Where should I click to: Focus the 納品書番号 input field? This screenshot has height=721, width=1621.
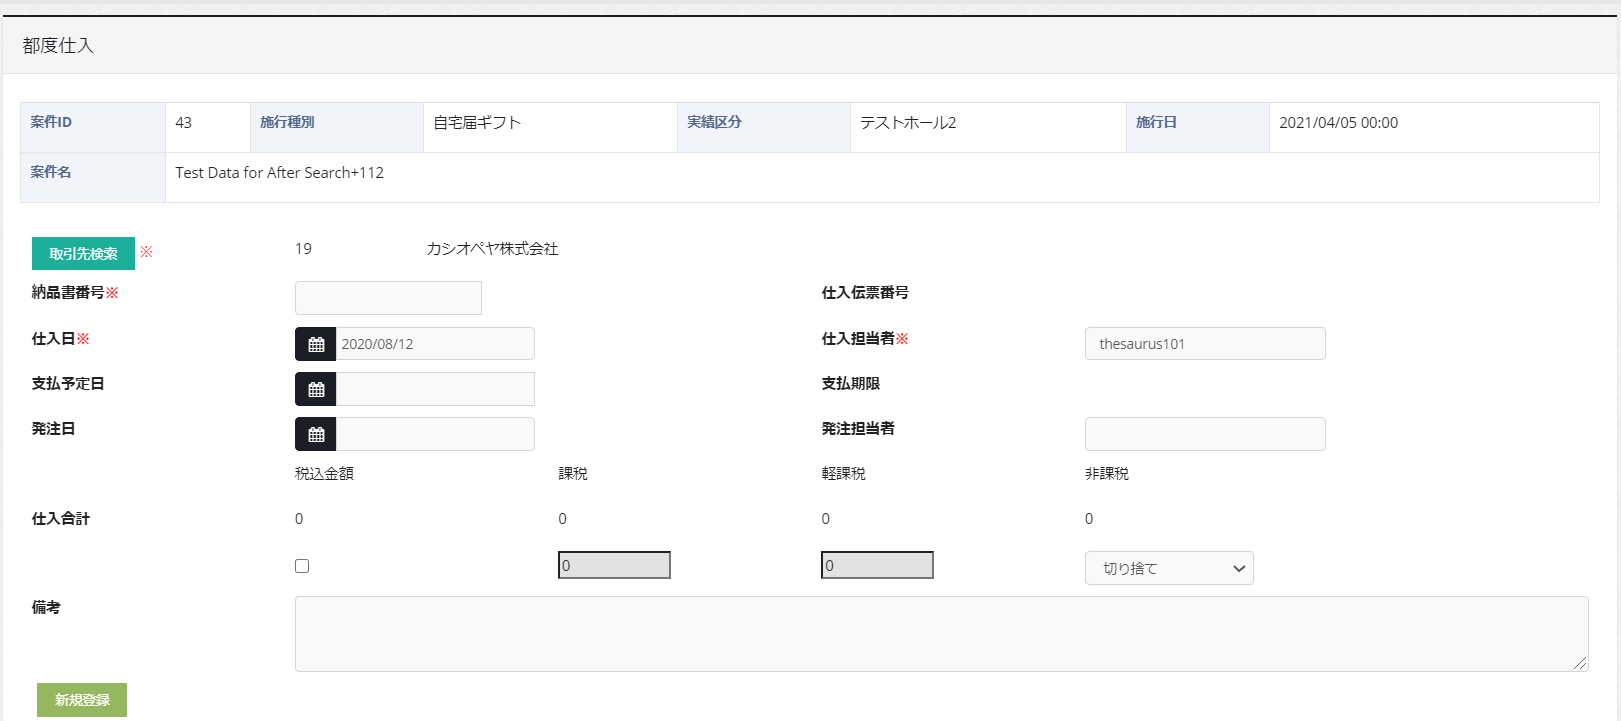pyautogui.click(x=388, y=298)
